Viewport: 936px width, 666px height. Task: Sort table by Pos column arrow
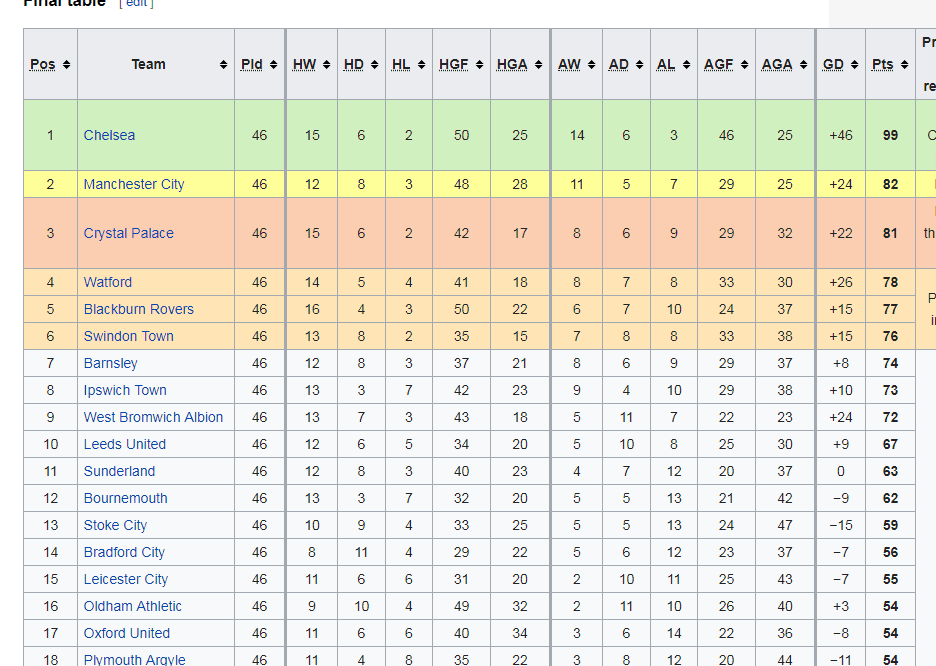pyautogui.click(x=66, y=64)
